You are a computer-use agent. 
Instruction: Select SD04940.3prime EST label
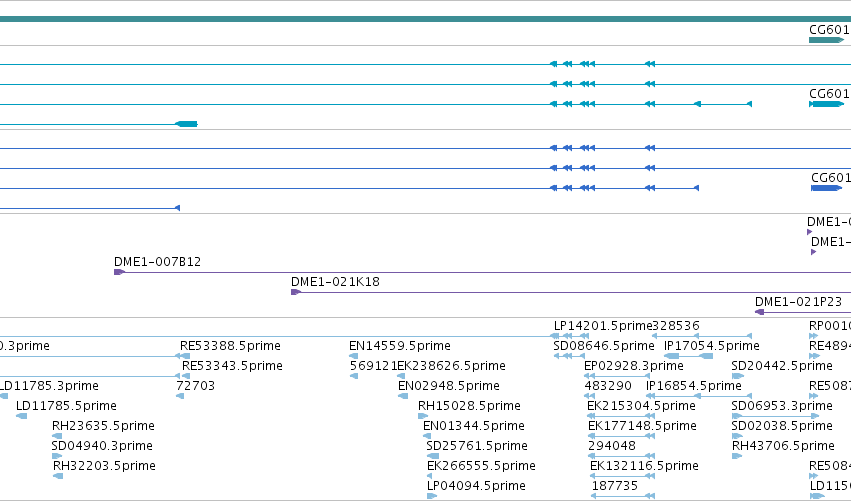click(x=102, y=446)
